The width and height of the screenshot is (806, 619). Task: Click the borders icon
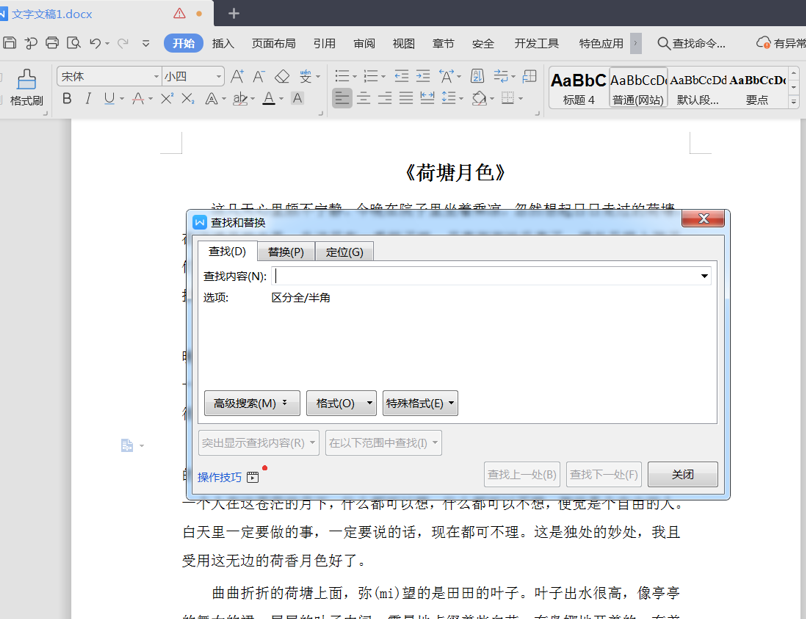coord(508,98)
